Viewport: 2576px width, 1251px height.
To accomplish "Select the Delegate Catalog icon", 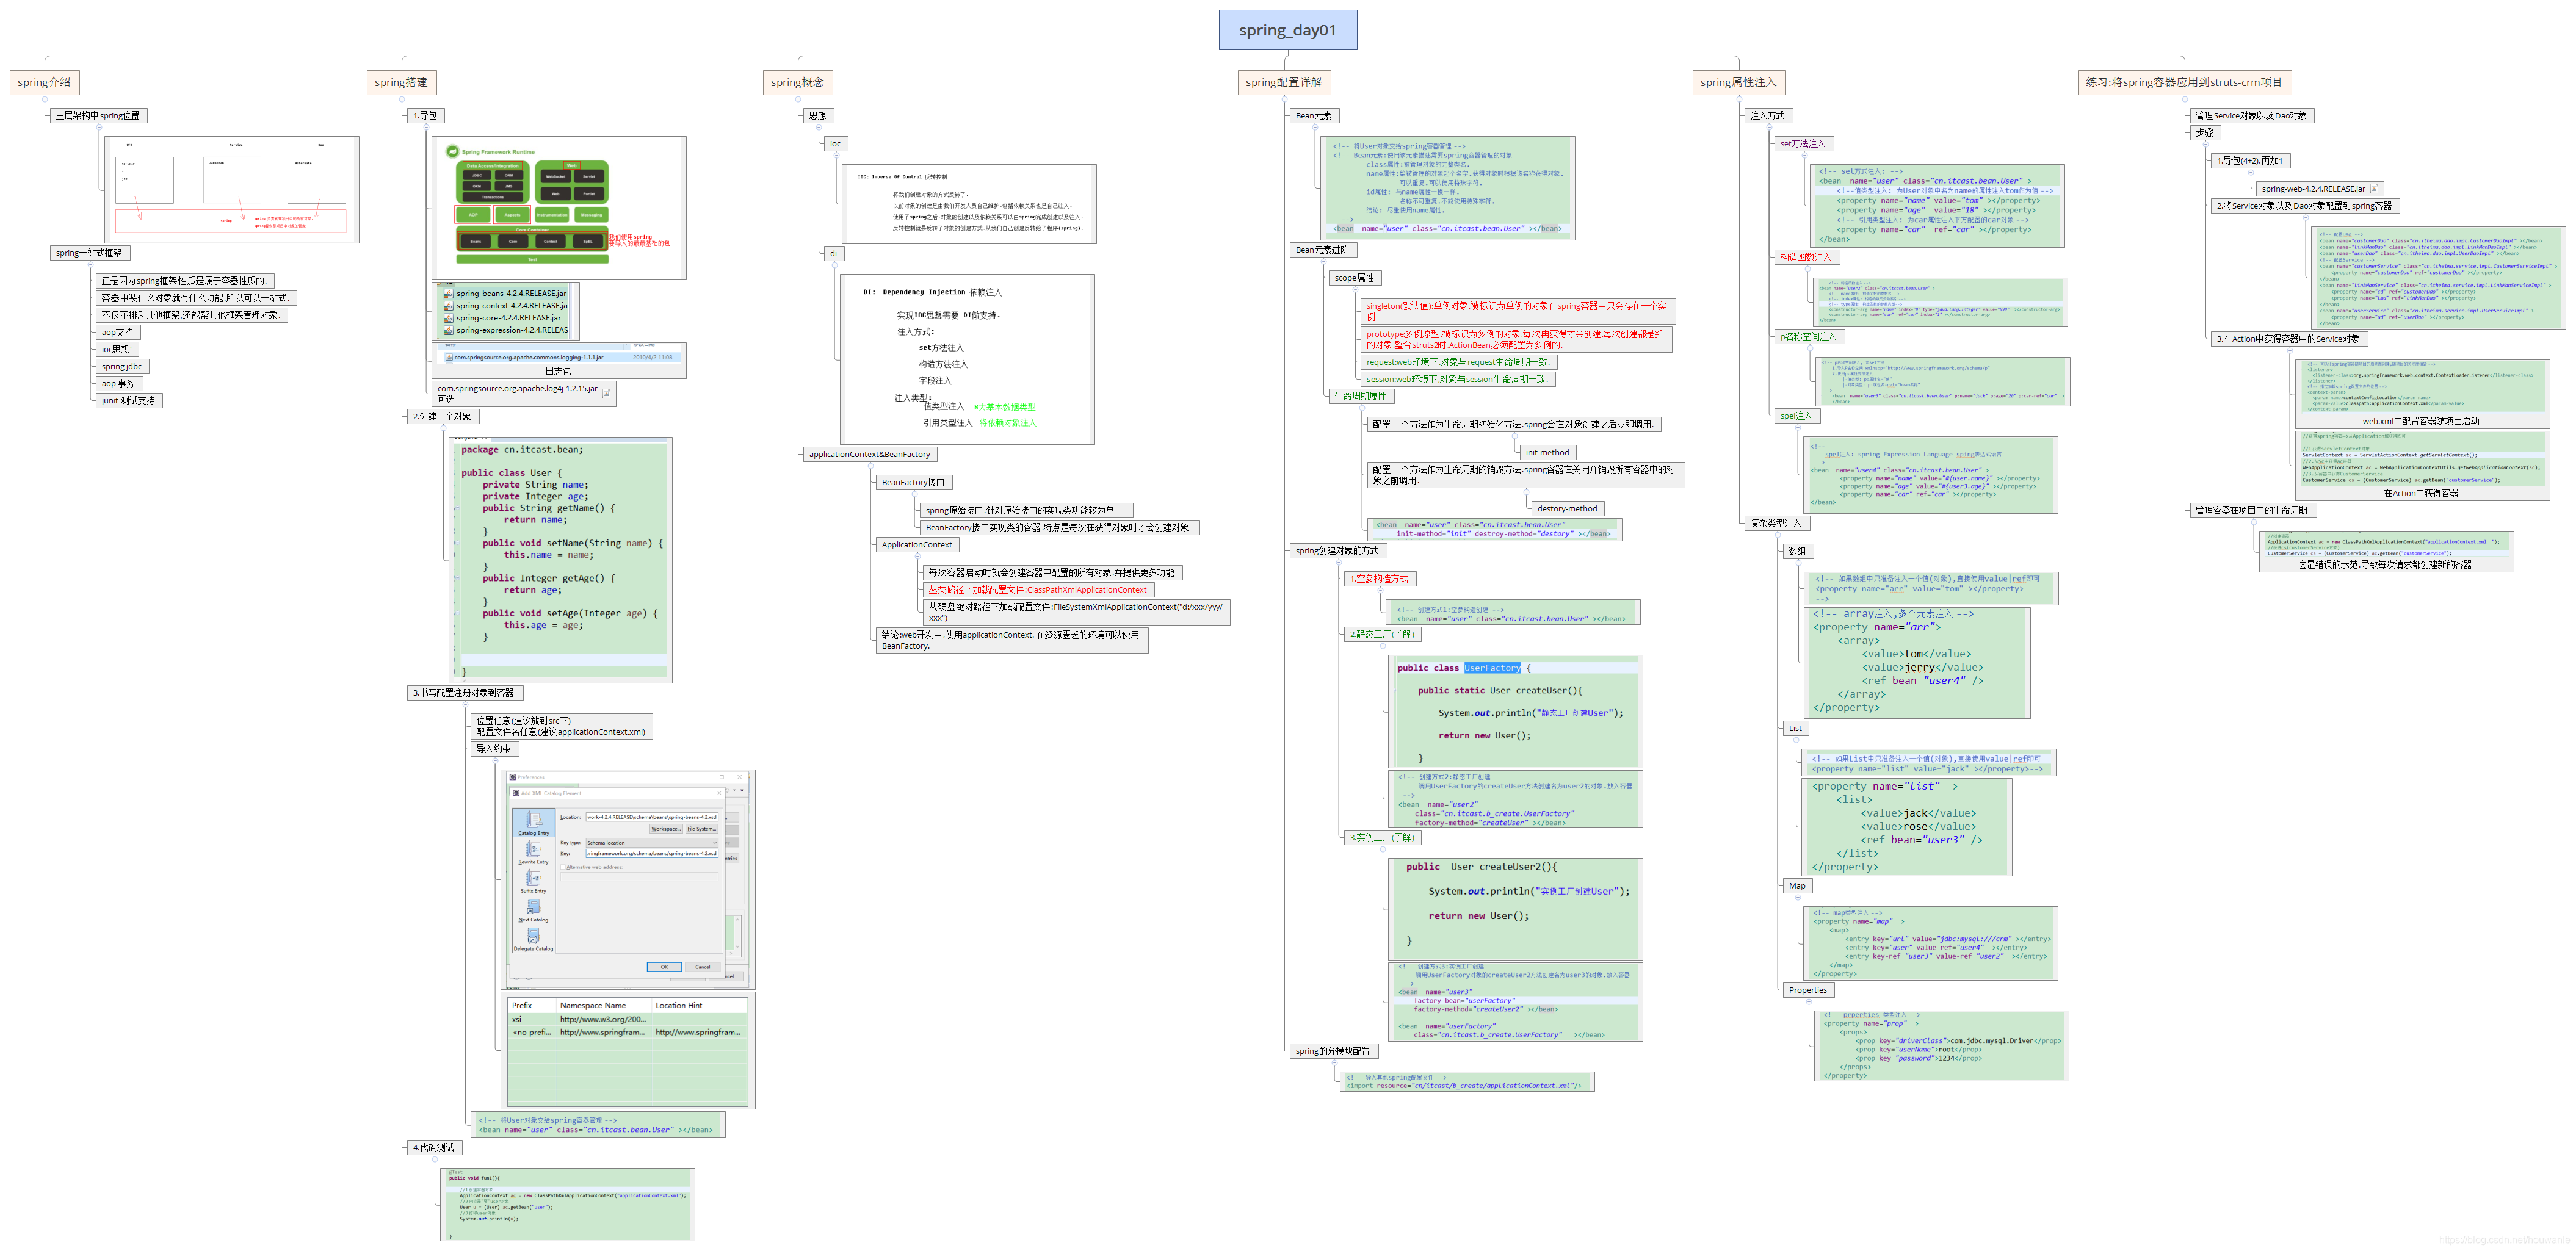I will pos(533,936).
